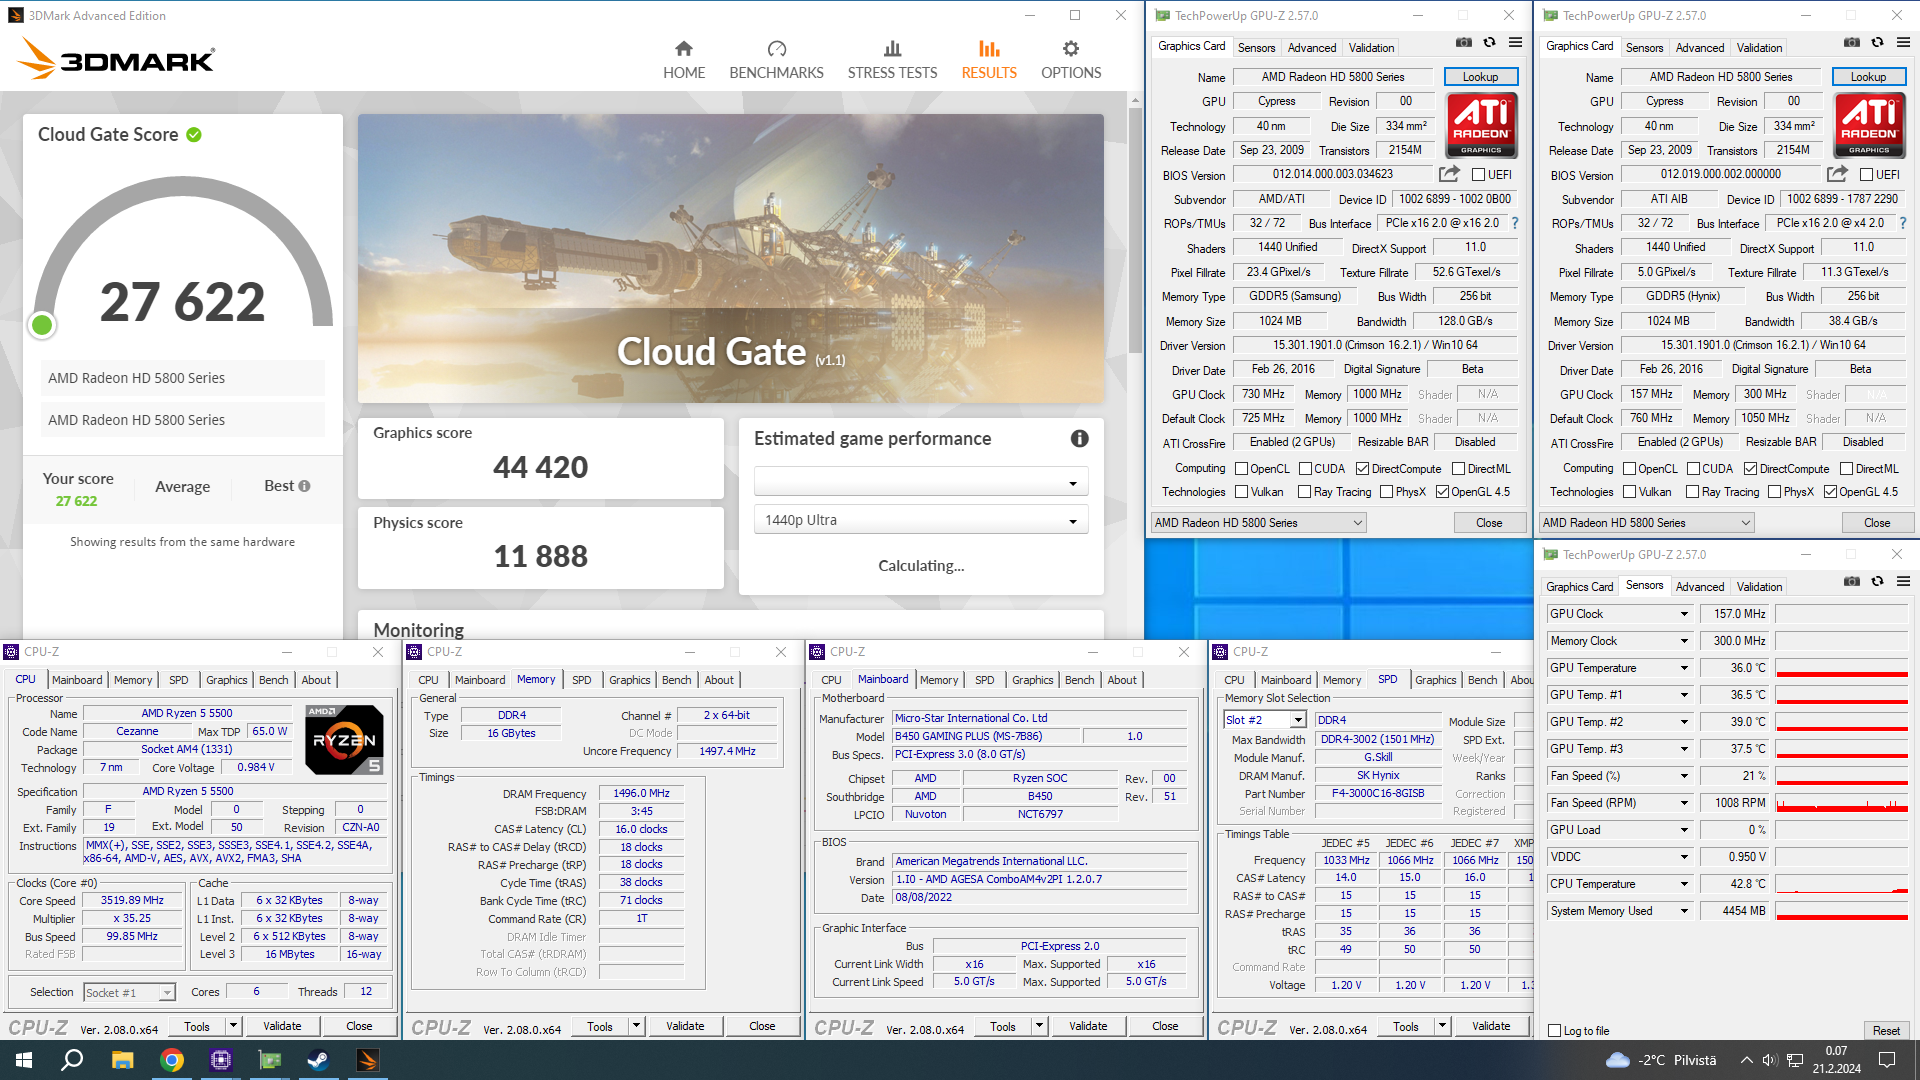The image size is (1920, 1080).
Task: Open Bench tab in CPU-Z Memory window
Action: [x=676, y=680]
